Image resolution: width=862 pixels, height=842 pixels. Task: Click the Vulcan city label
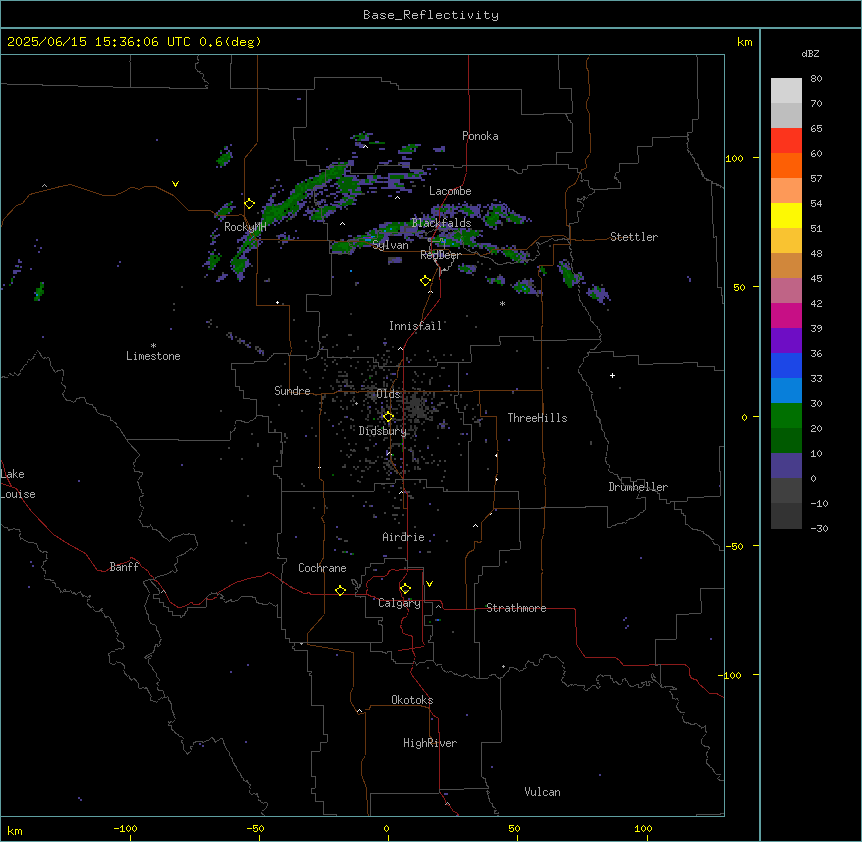543,792
